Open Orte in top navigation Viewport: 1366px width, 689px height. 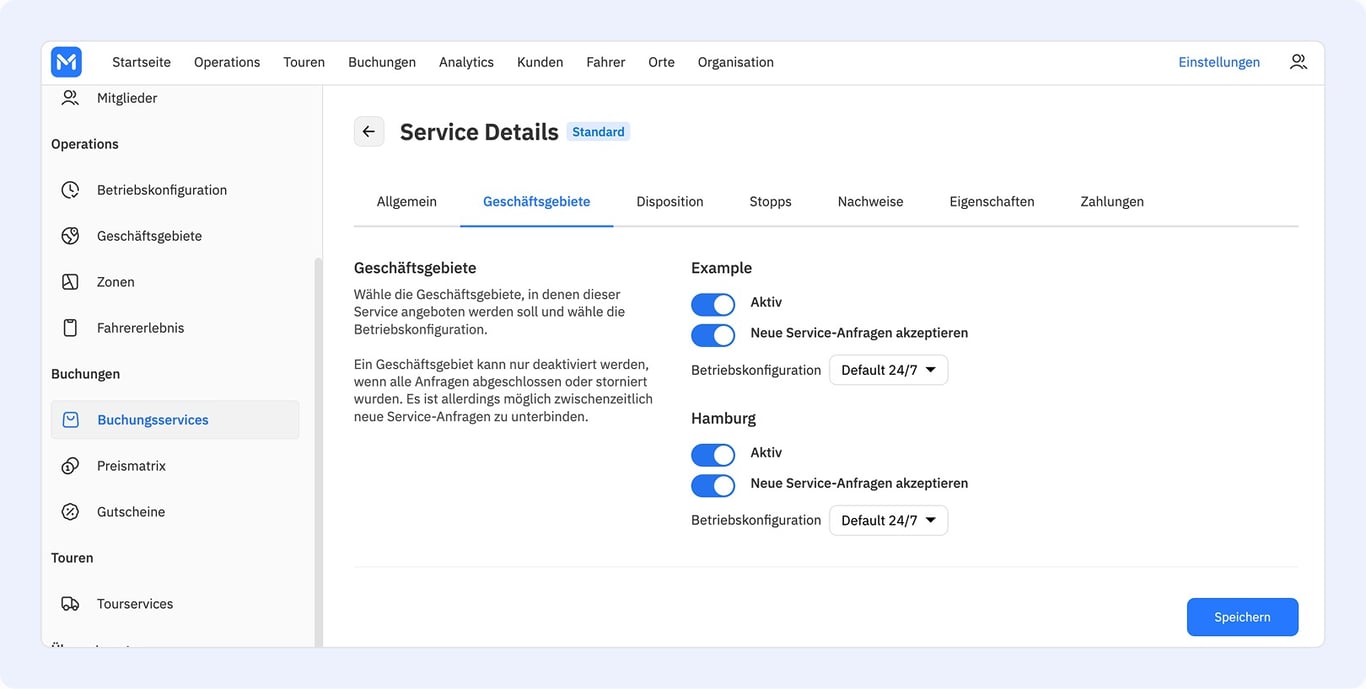point(661,62)
